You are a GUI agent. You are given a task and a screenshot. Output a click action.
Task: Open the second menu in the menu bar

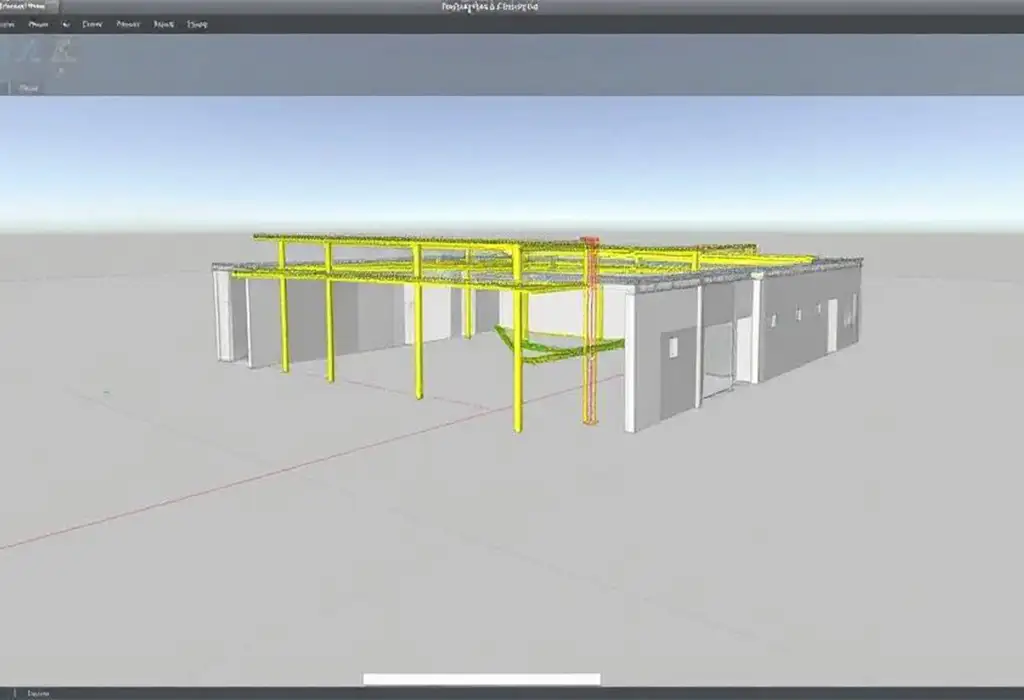pos(39,24)
